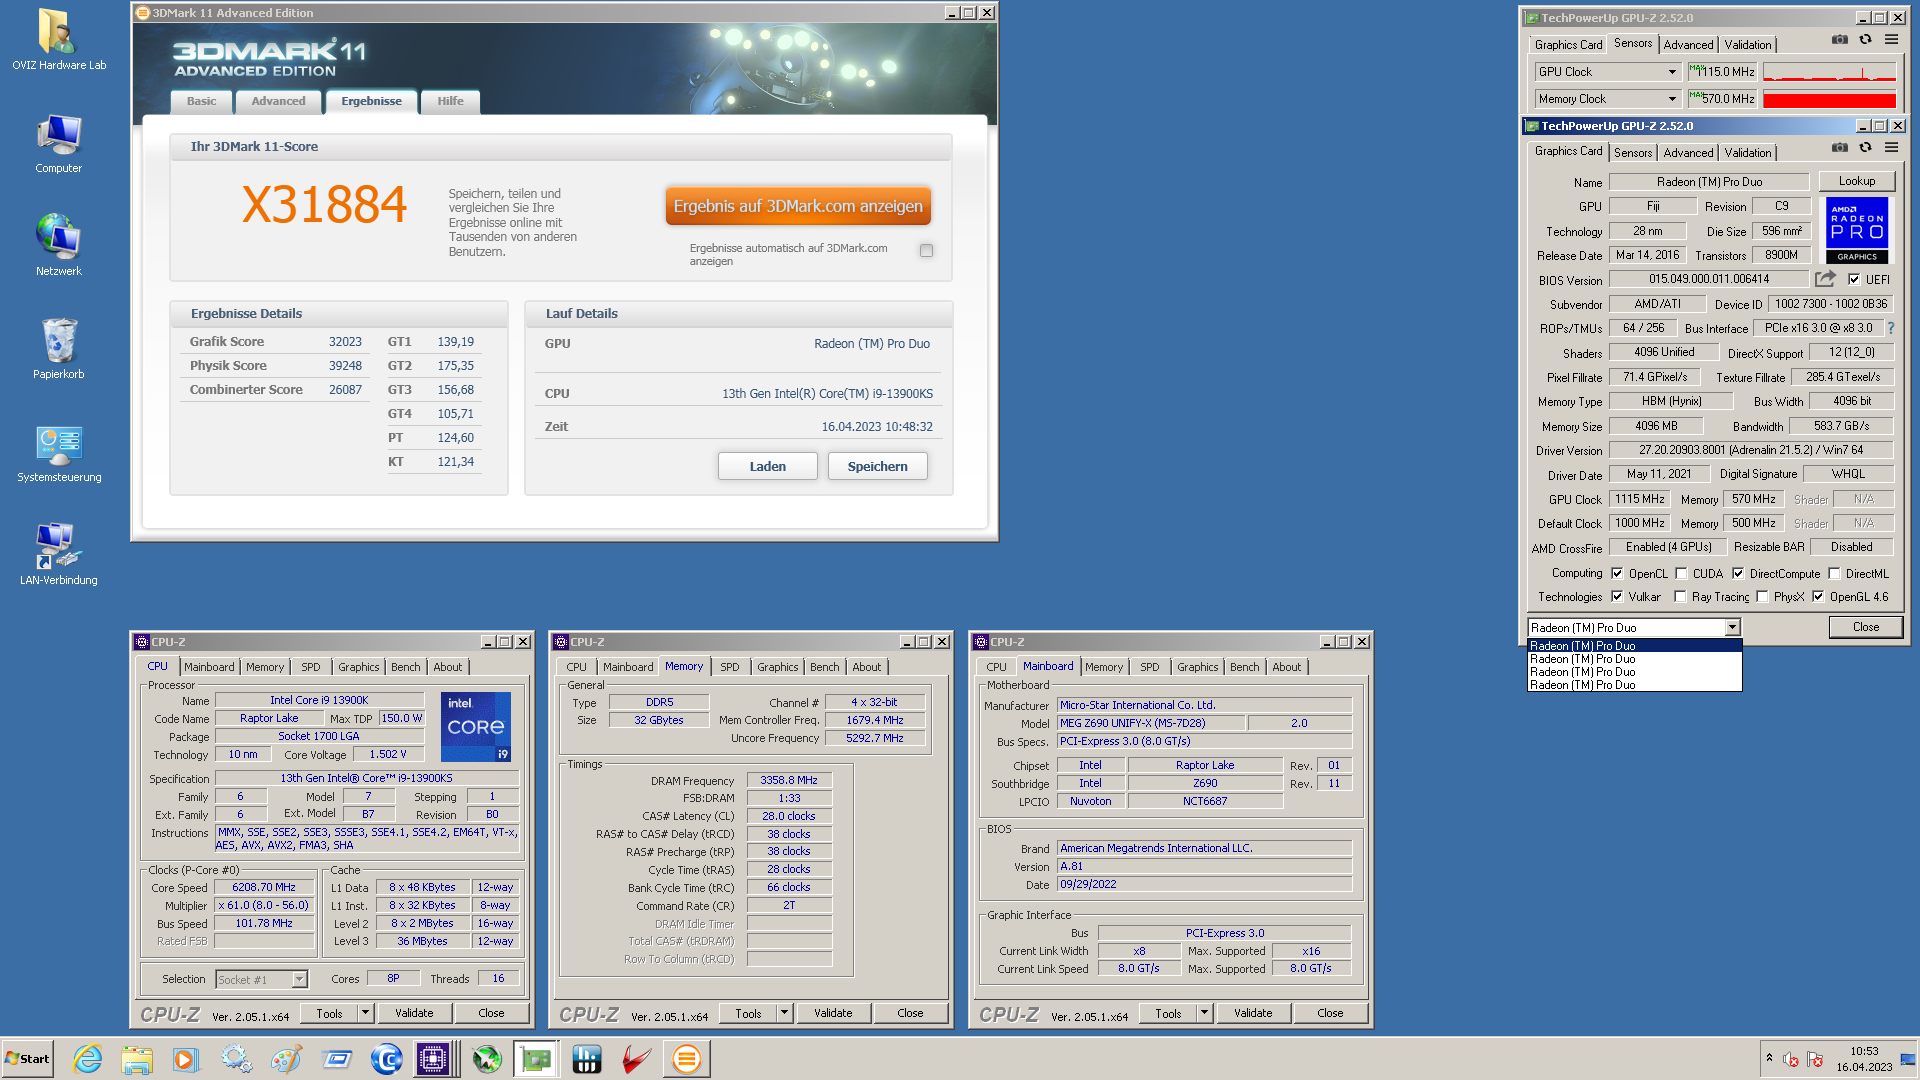1920x1080 pixels.
Task: Switch to the Basic tab in 3DMark 11
Action: 201,101
